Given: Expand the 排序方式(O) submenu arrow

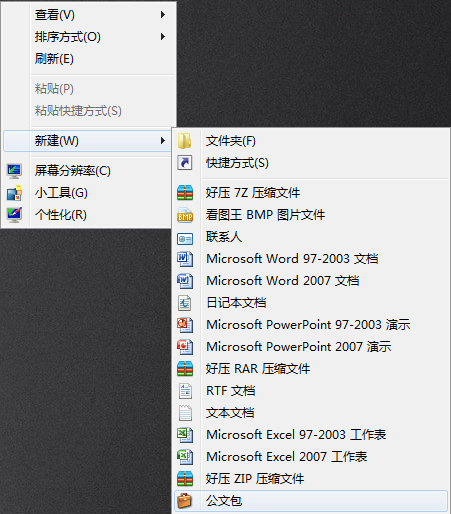Looking at the screenshot, I should click(x=163, y=37).
